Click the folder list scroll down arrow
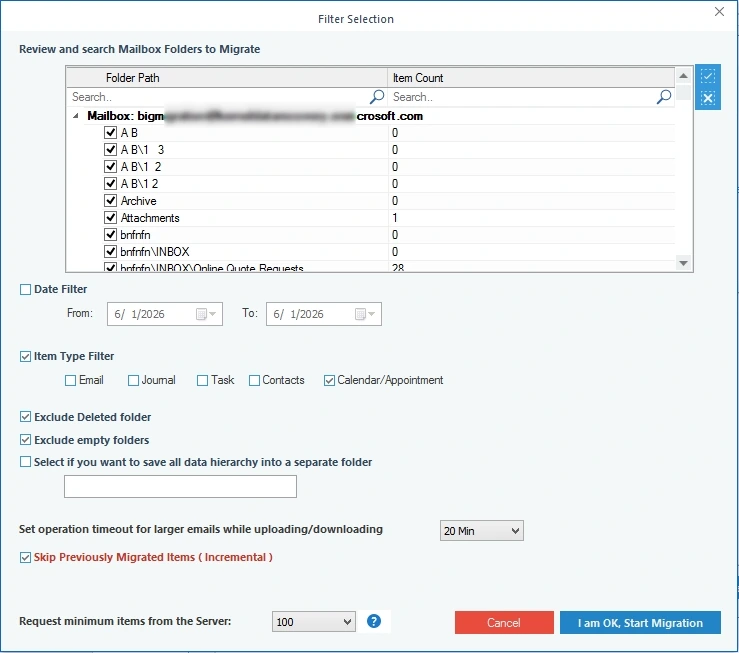Viewport: 739px width, 653px height. coord(683,263)
